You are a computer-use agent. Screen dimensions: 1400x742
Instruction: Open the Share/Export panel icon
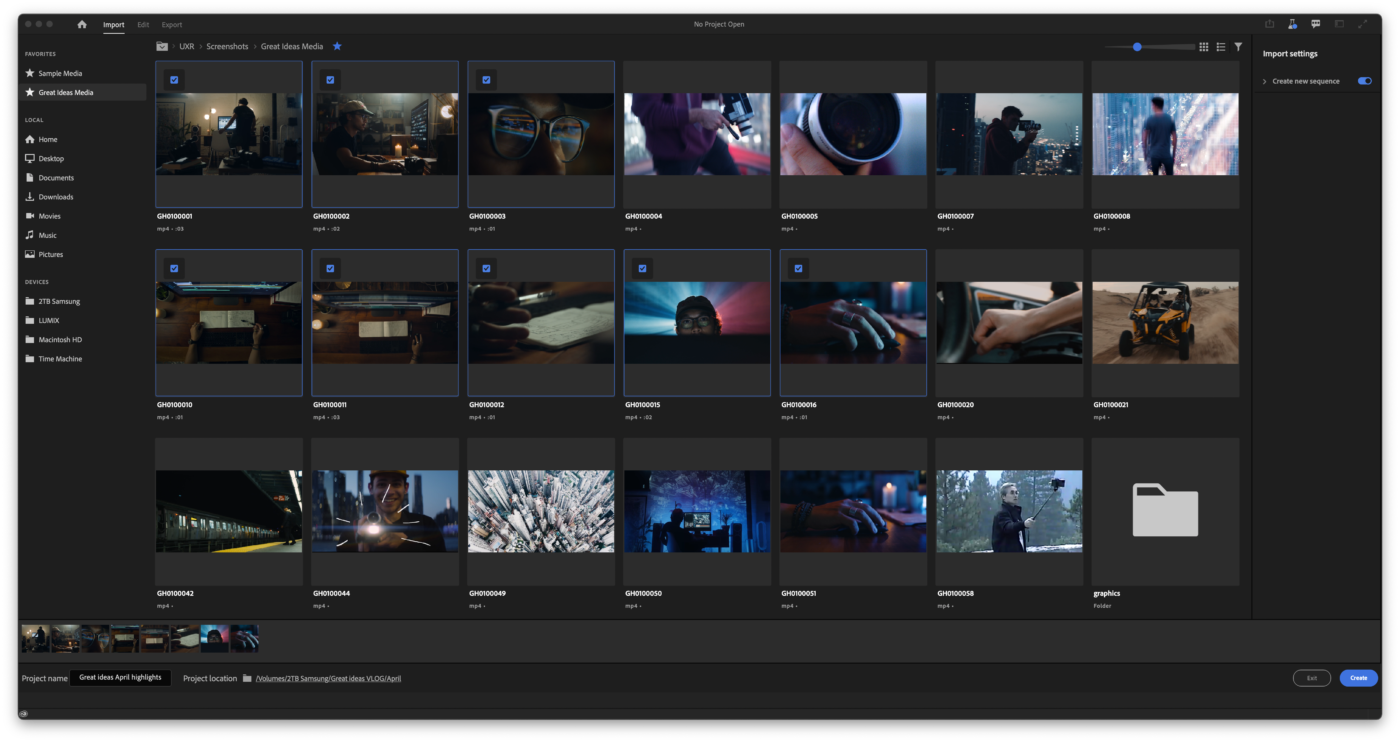click(x=1270, y=24)
